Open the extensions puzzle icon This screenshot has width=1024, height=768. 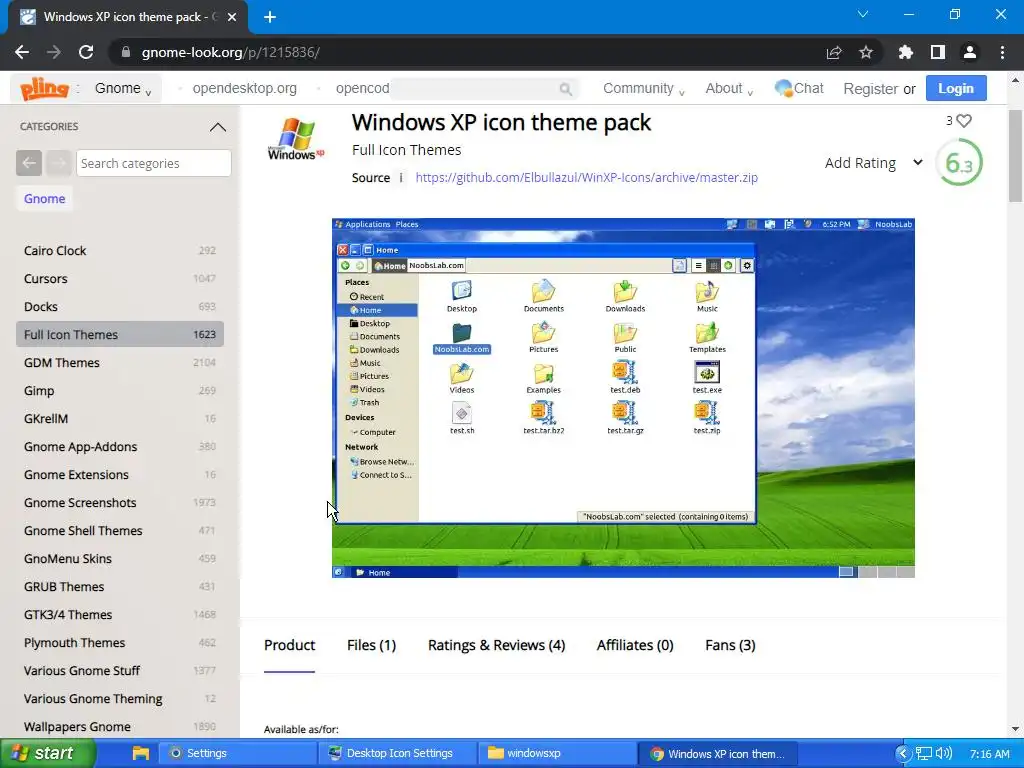pos(906,52)
